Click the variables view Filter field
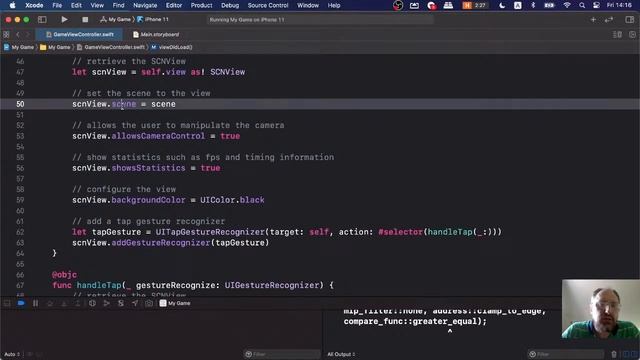The image size is (640, 360). coord(282,354)
